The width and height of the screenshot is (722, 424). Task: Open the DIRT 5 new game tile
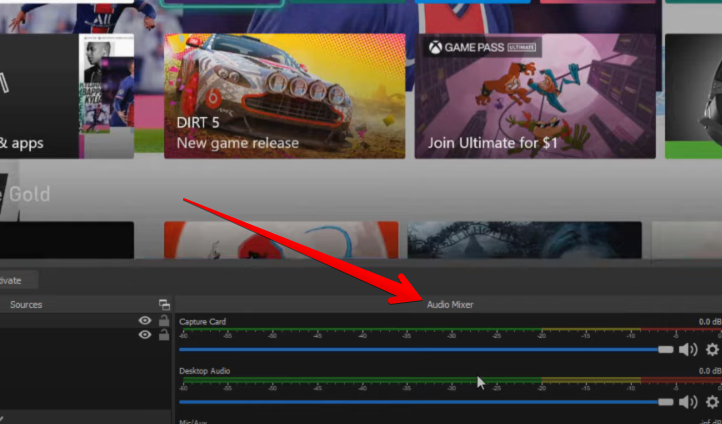tap(285, 96)
